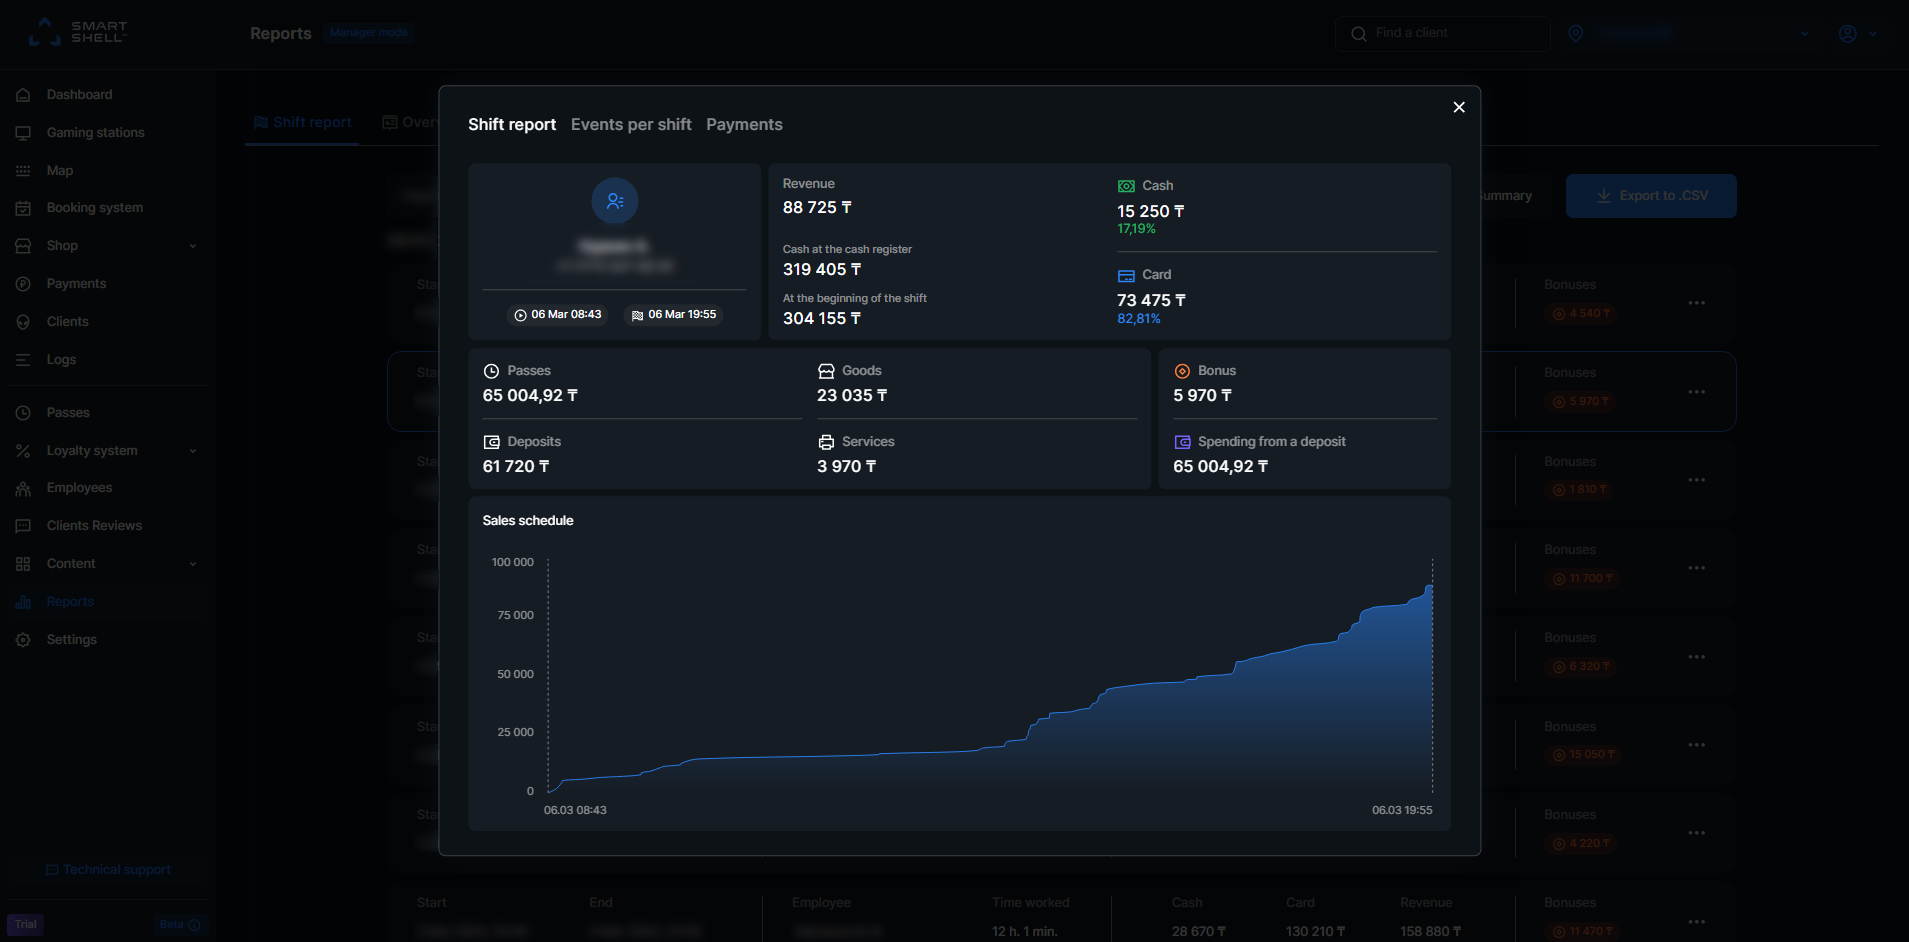View Clients Reviews
1909x942 pixels.
tap(94, 525)
